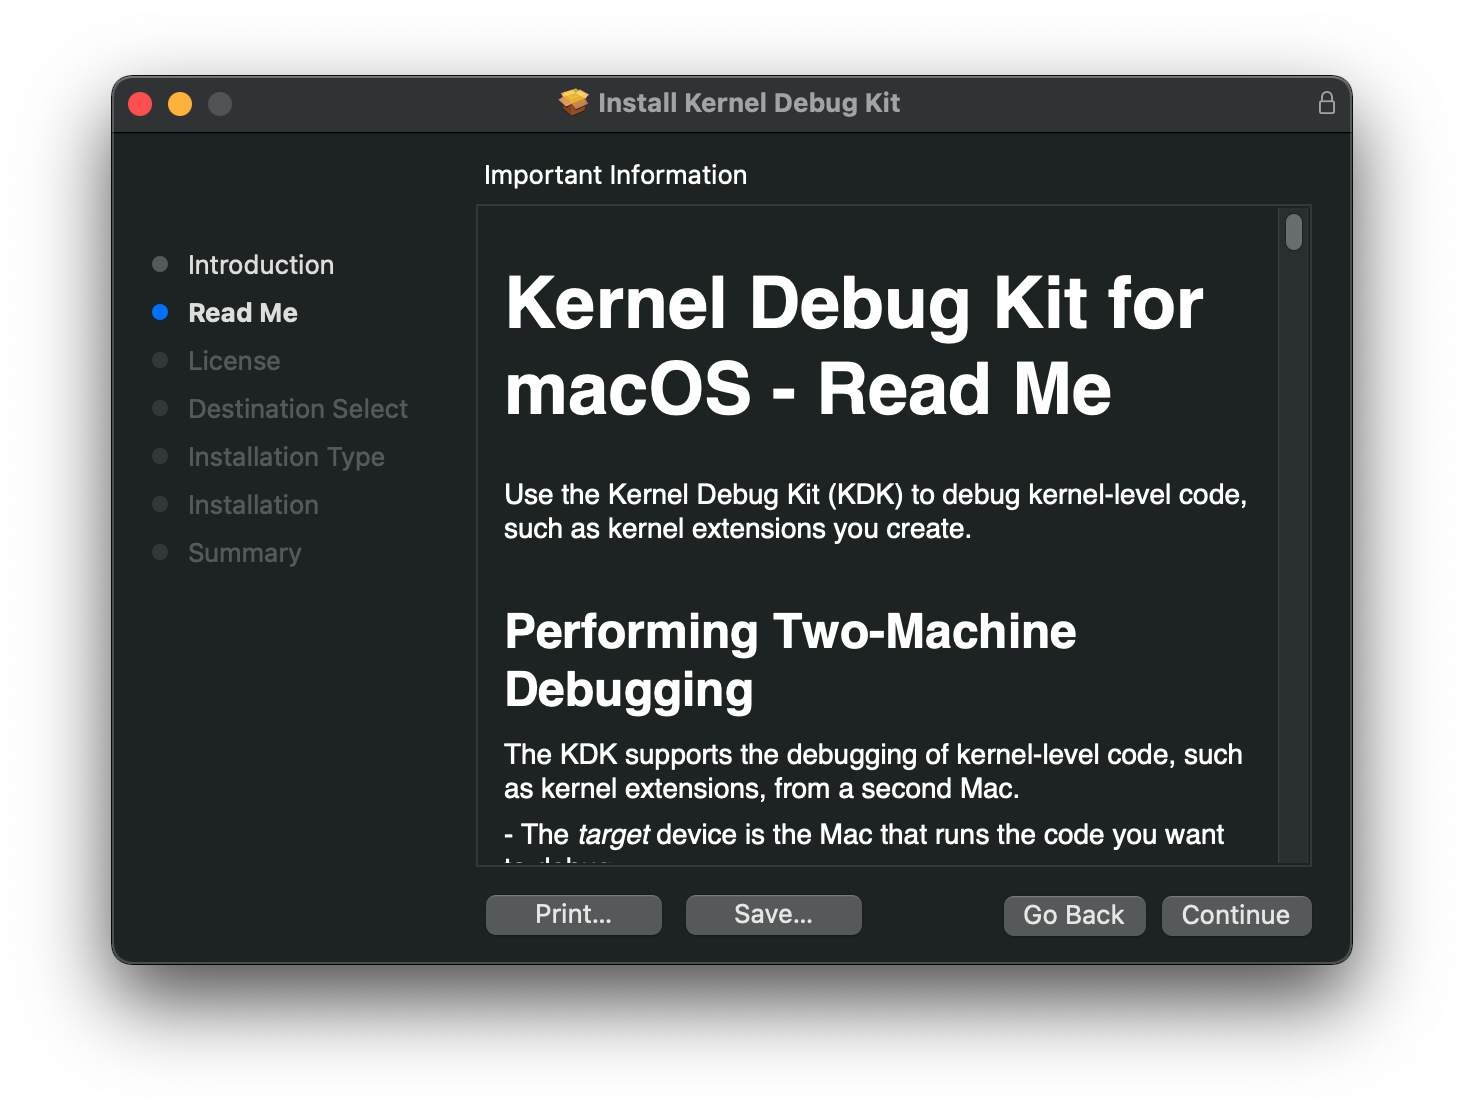Click the 'Important Information' label
Image resolution: width=1464 pixels, height=1112 pixels.
coord(615,175)
